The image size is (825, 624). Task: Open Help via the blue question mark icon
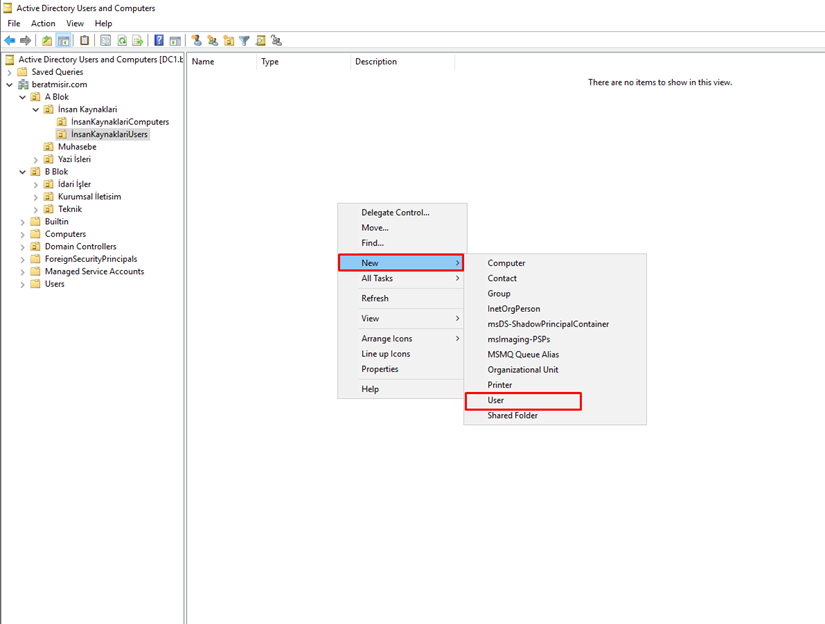(159, 41)
